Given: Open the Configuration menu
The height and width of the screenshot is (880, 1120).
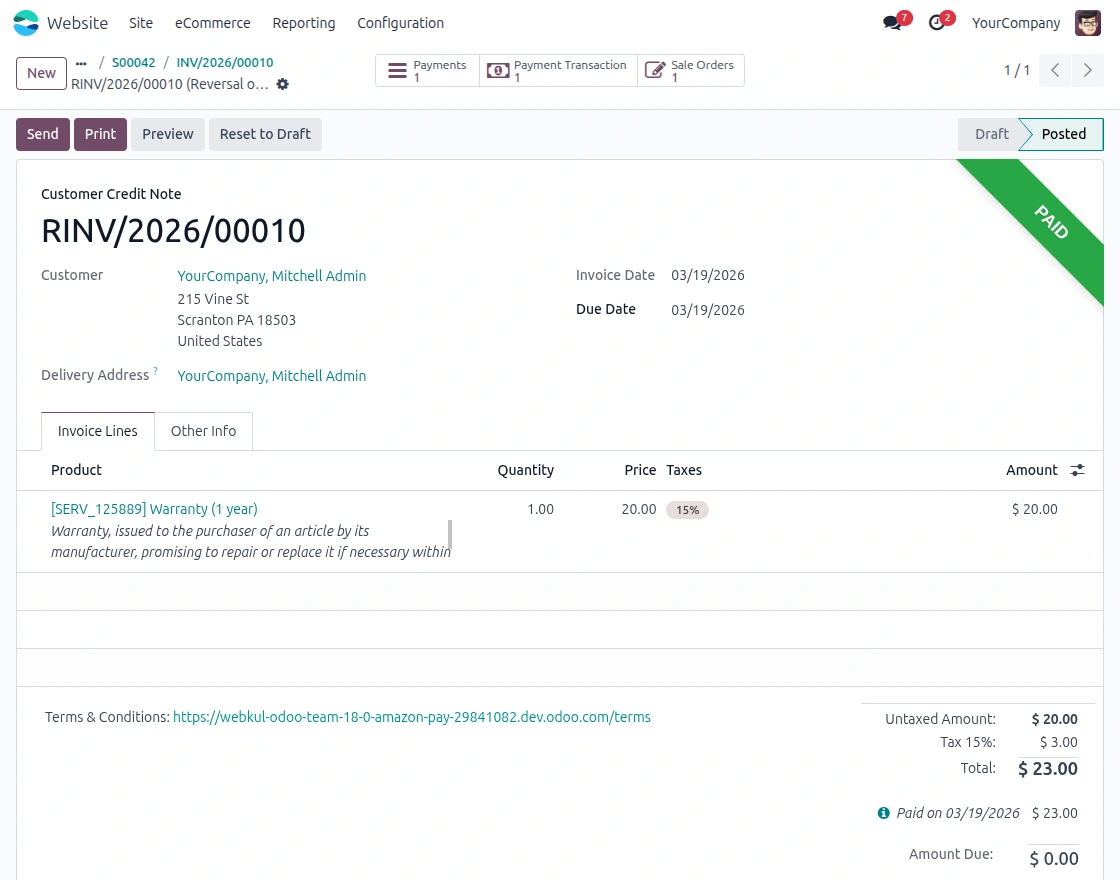Looking at the screenshot, I should coord(400,23).
